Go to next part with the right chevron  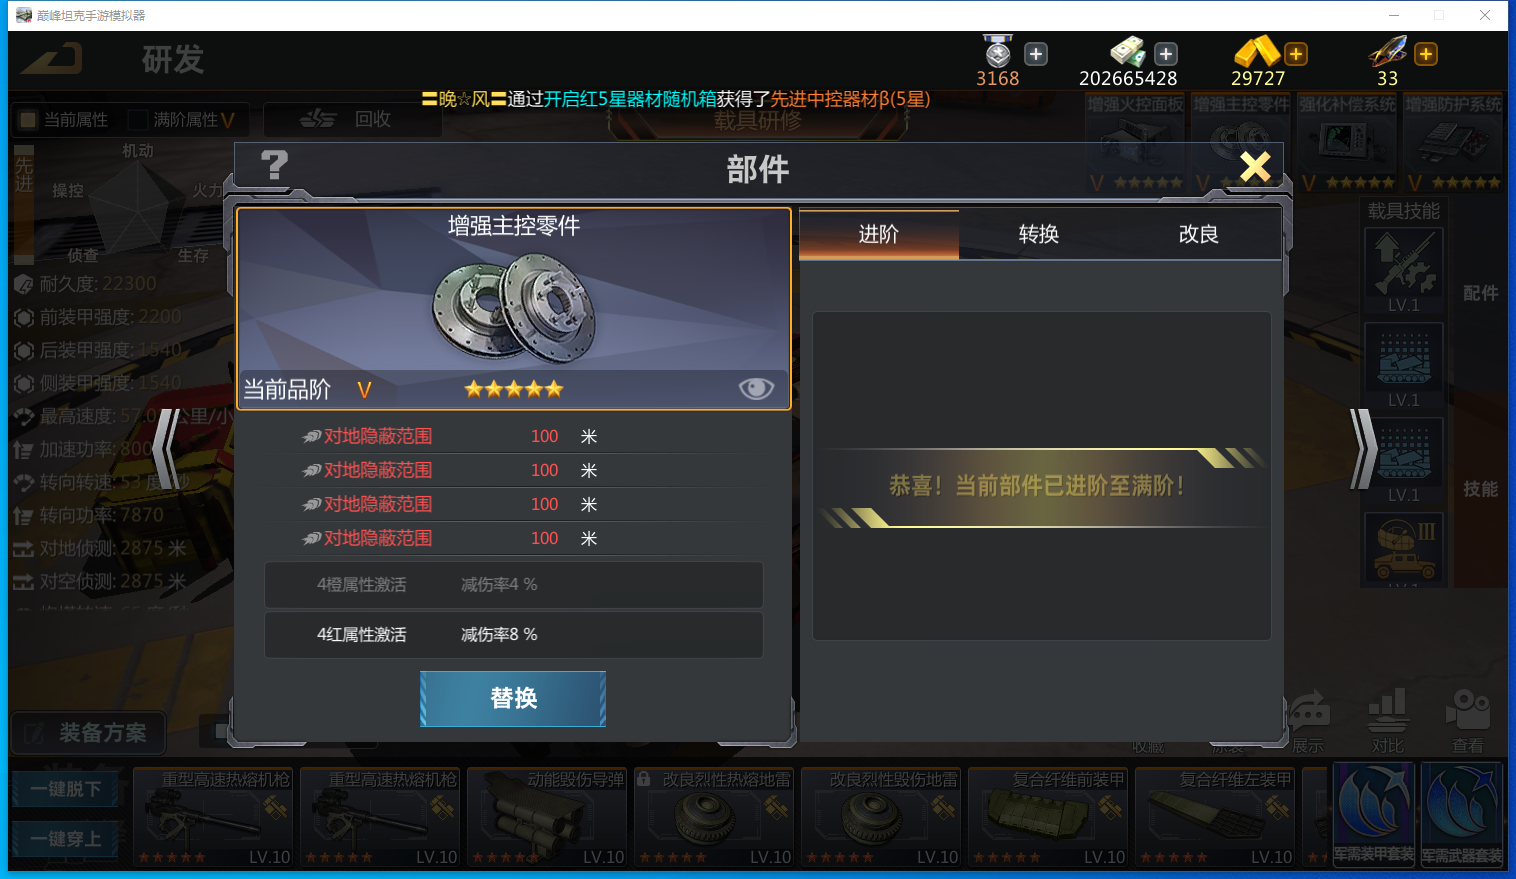1363,448
